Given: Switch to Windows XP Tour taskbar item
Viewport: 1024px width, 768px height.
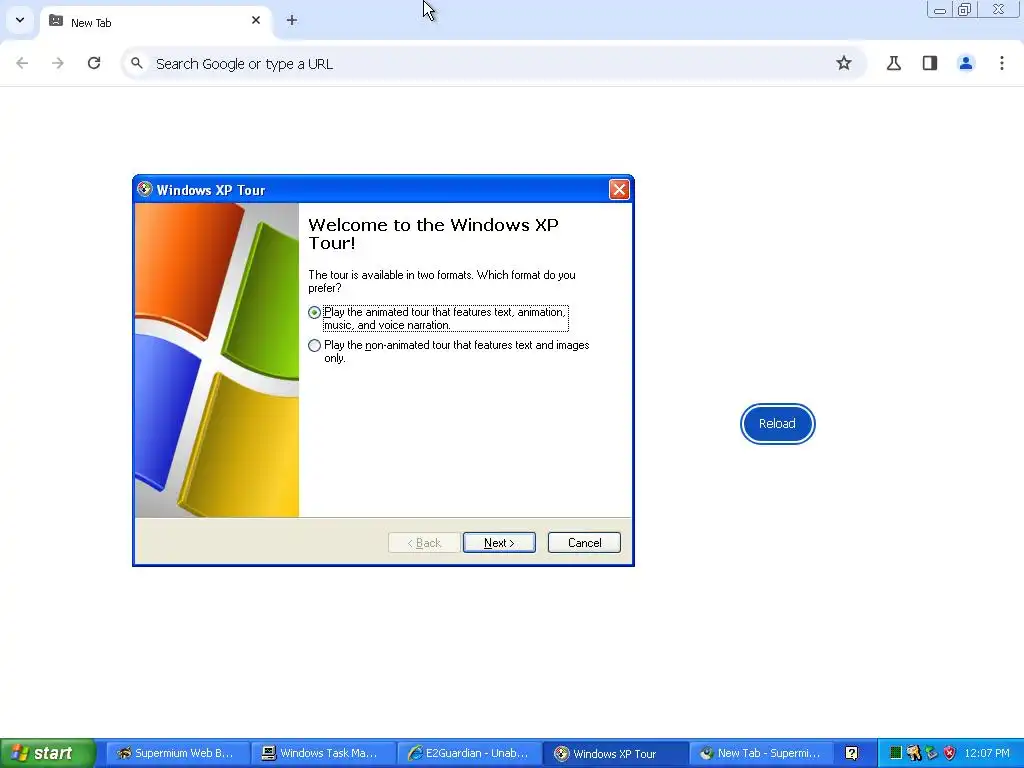Looking at the screenshot, I should pyautogui.click(x=614, y=753).
